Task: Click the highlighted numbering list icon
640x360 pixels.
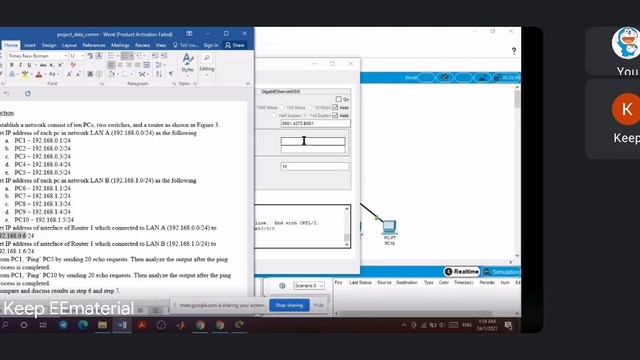Action: 127,56
